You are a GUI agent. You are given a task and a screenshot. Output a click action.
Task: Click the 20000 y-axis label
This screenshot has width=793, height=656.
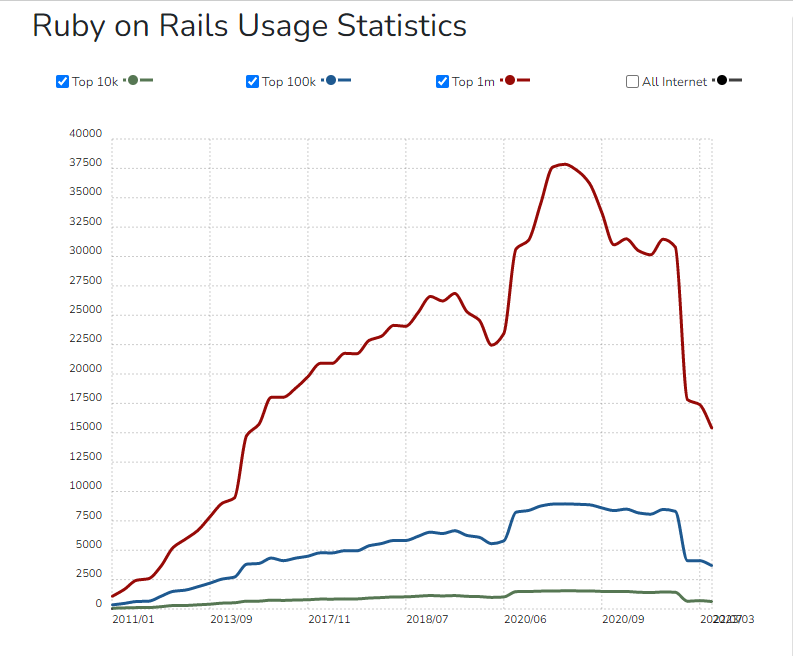point(85,369)
